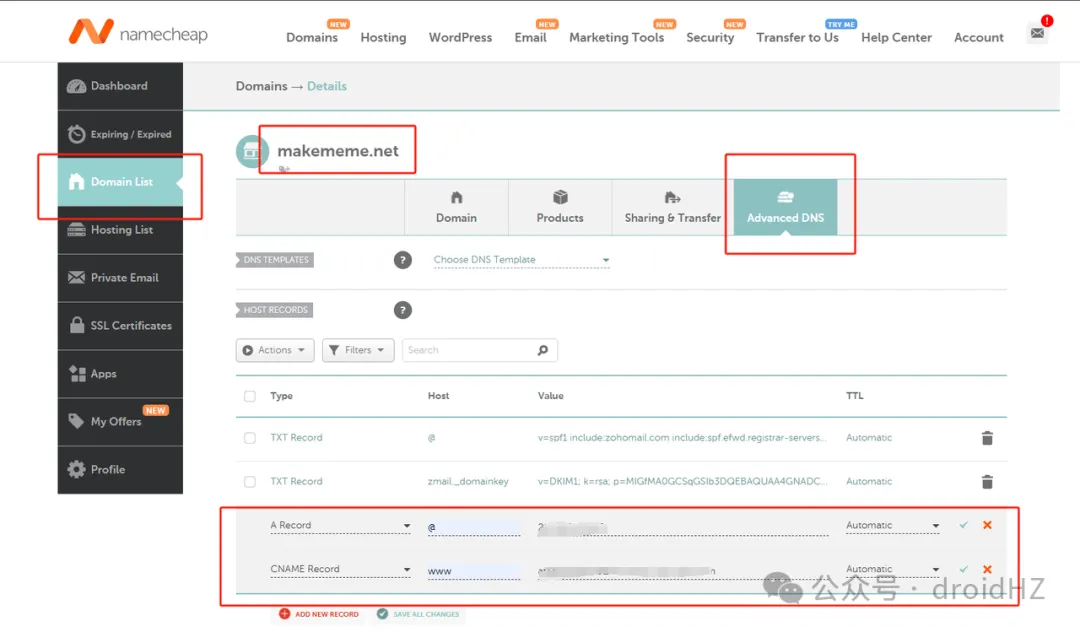Open the Filters dropdown
Screen dimensions: 1080x632
(358, 350)
